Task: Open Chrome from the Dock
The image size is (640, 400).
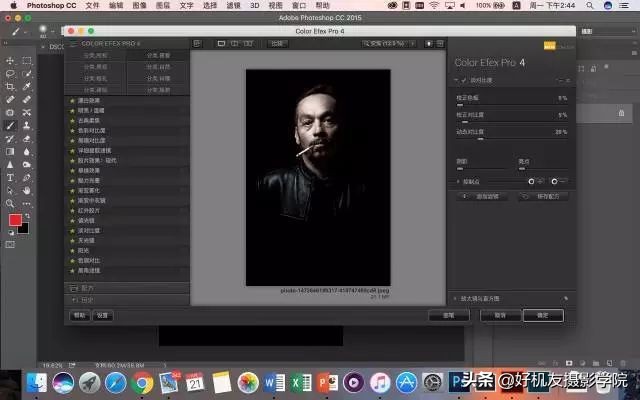Action: (142, 383)
